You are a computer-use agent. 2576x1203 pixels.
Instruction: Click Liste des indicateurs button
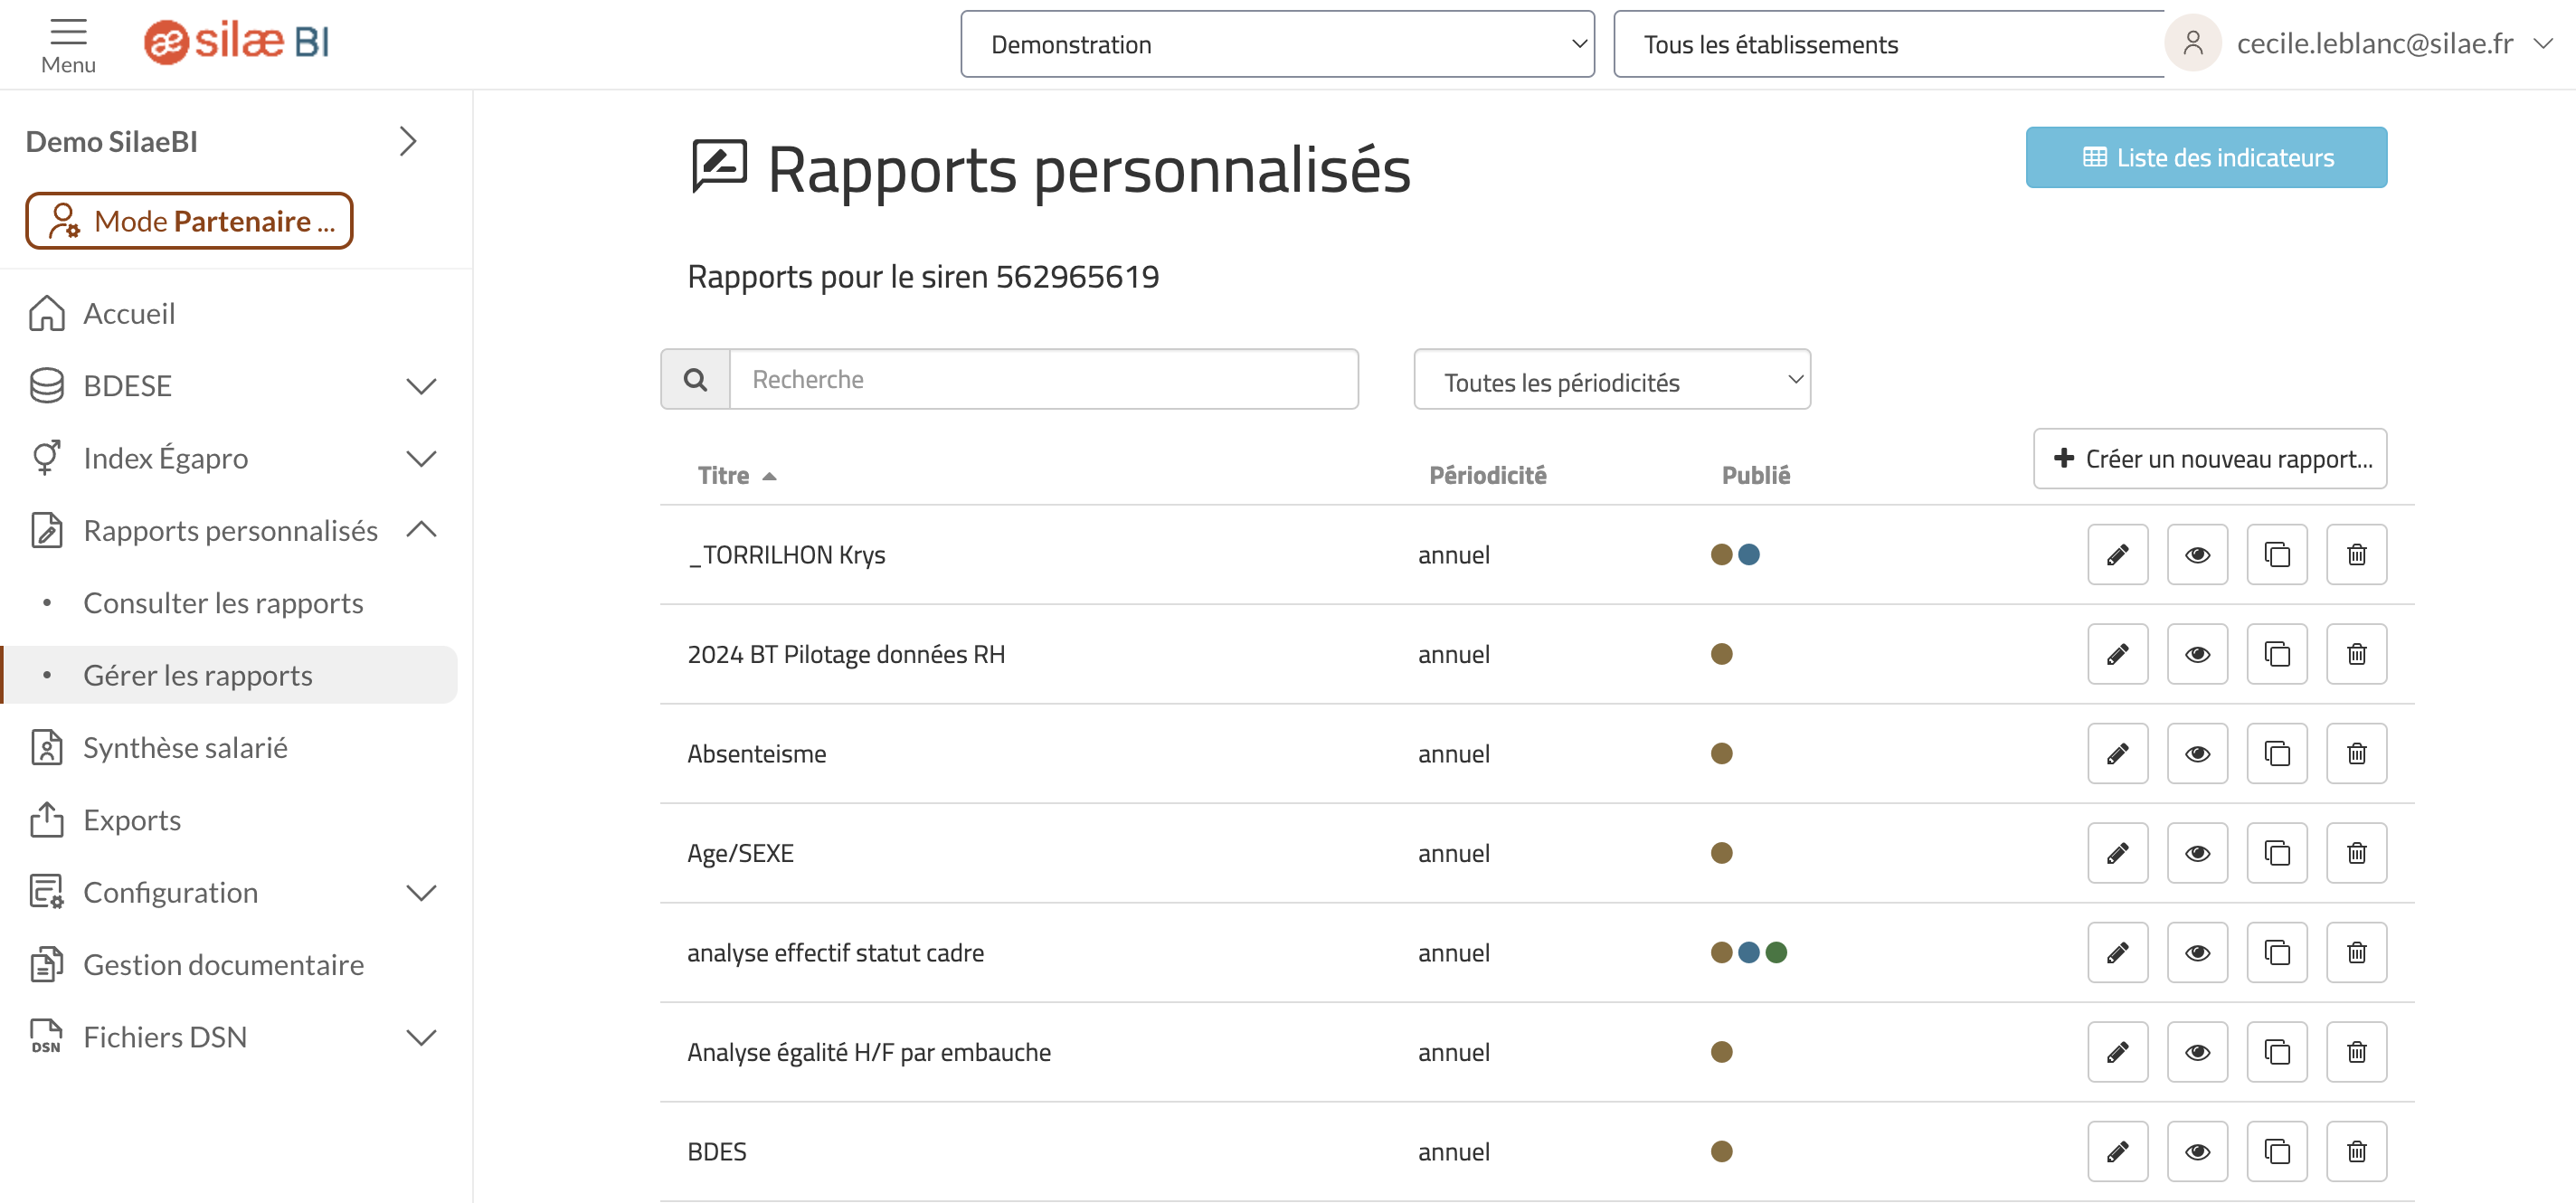click(x=2208, y=156)
